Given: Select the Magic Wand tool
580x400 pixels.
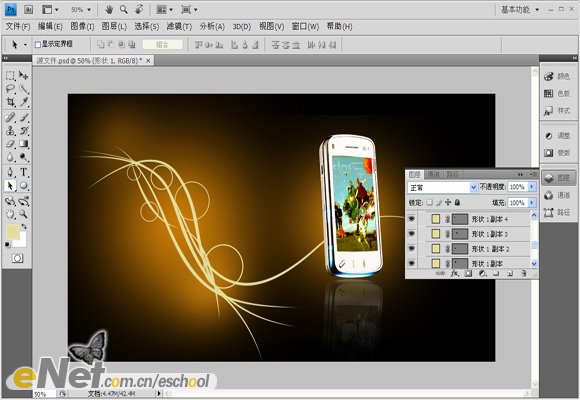Looking at the screenshot, I should pos(24,89).
